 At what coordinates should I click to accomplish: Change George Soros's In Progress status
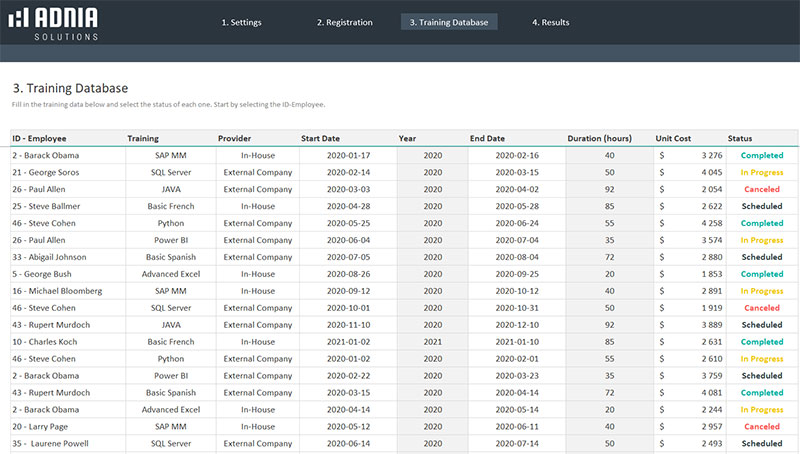click(x=761, y=172)
